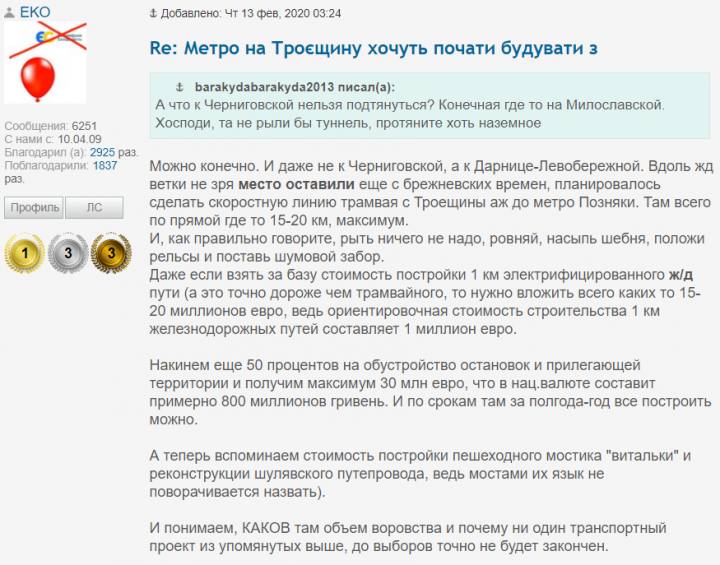
Task: Click the user silhouette icon beside EKO
Action: [x=9, y=12]
